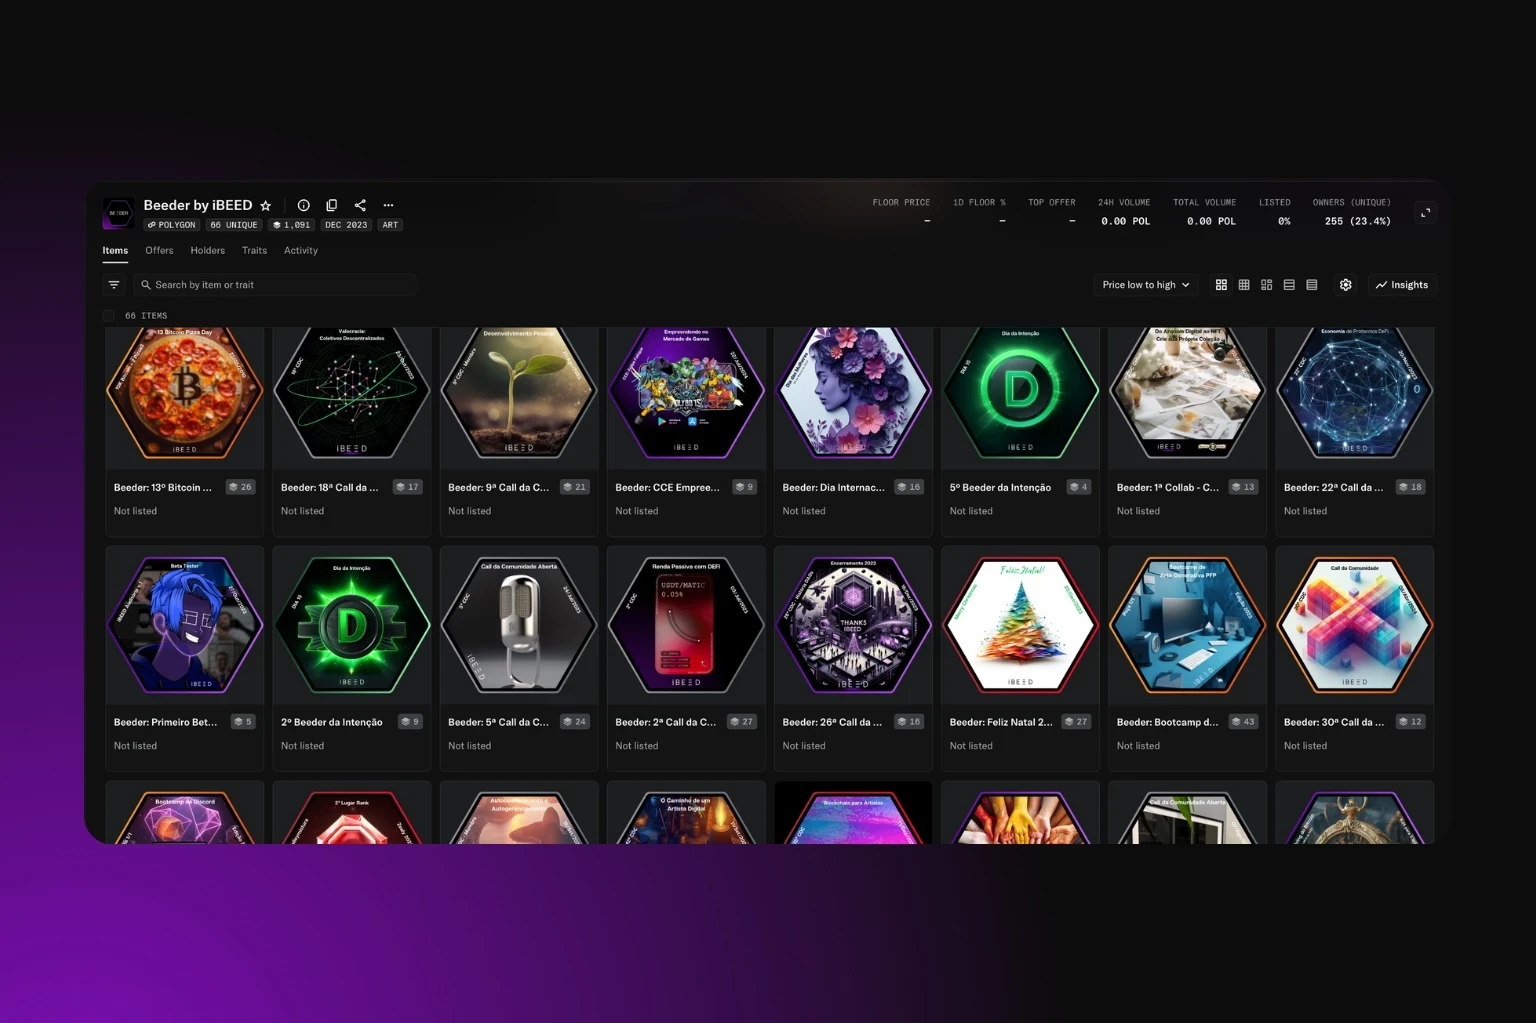
Task: Open the Holders tab
Action: coord(208,251)
